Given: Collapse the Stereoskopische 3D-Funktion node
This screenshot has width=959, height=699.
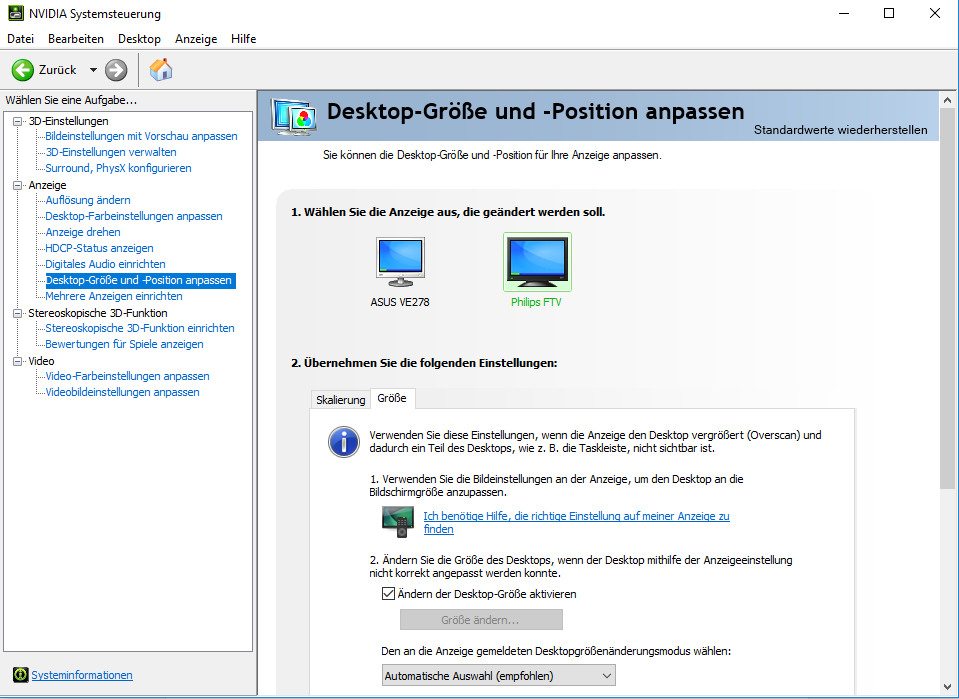Looking at the screenshot, I should tap(17, 313).
